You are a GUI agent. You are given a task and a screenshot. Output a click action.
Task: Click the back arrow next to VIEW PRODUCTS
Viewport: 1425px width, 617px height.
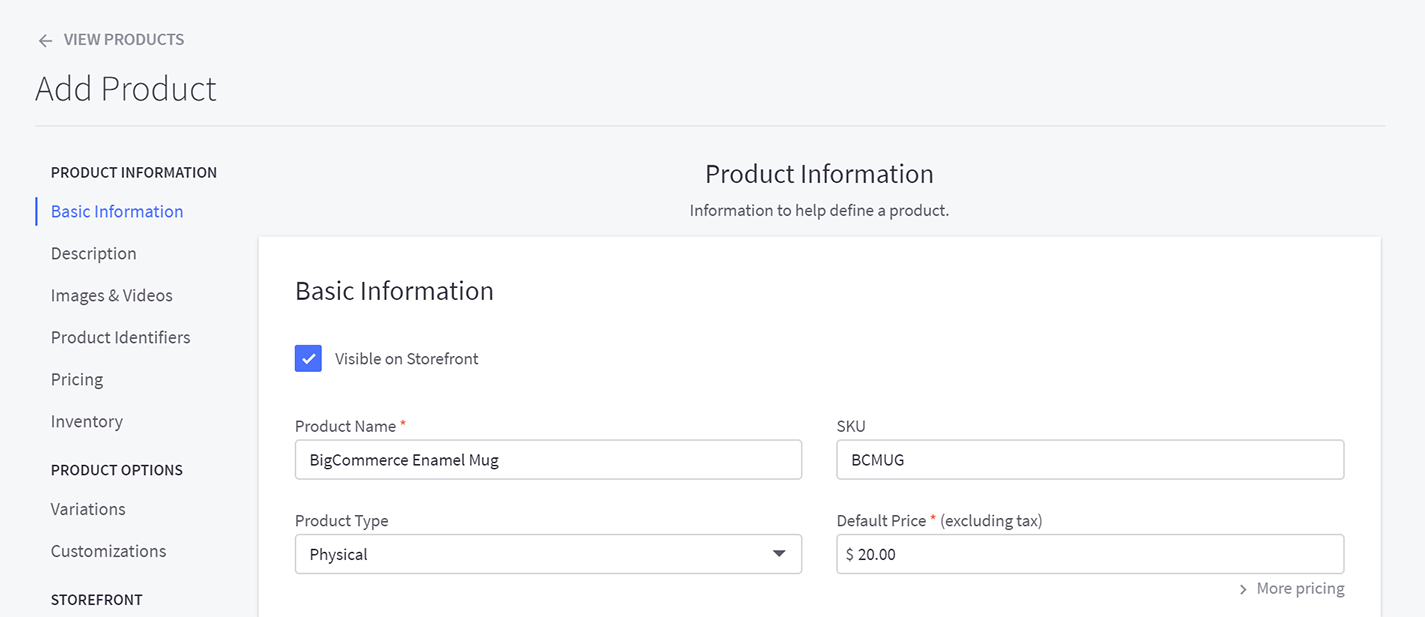[45, 39]
